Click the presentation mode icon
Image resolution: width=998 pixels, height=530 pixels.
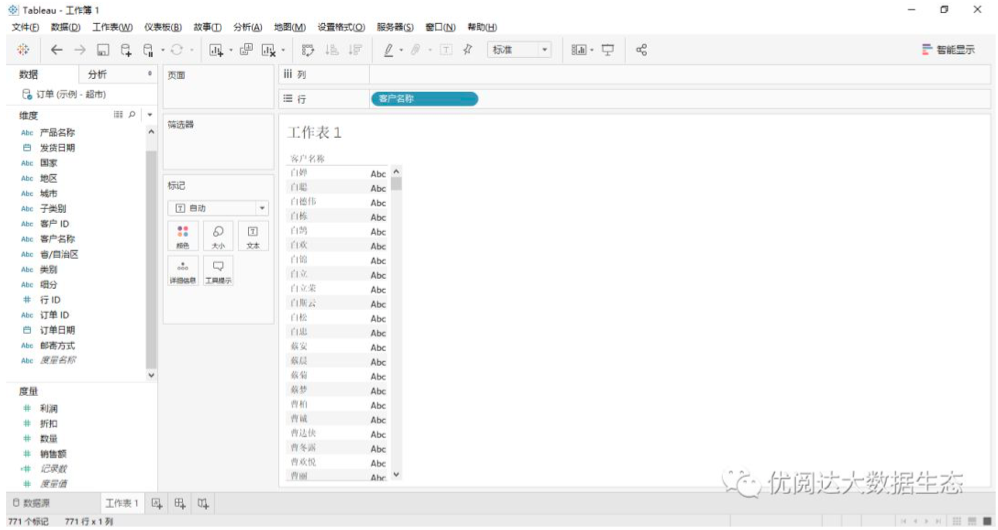pyautogui.click(x=608, y=50)
